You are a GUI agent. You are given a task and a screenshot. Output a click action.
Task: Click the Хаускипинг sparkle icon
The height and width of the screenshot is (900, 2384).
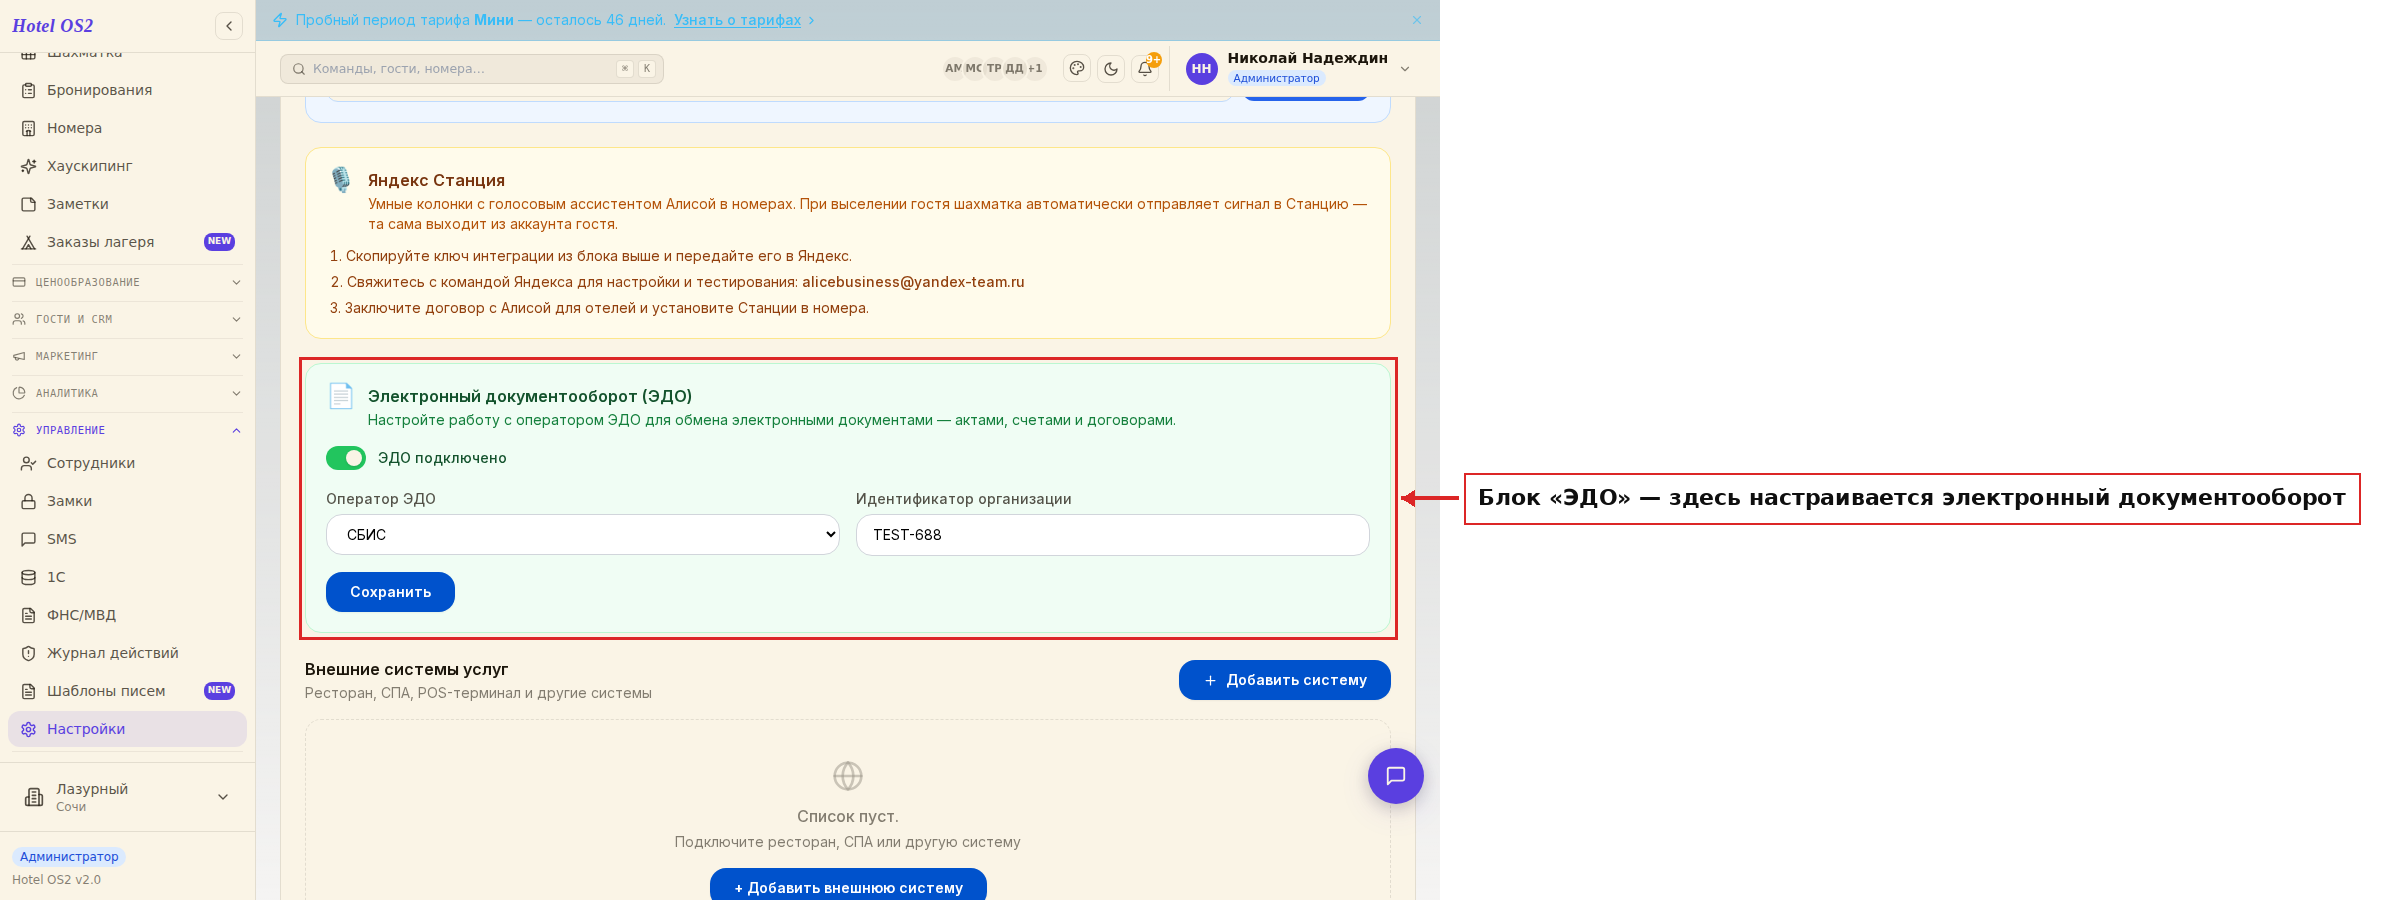tap(29, 166)
